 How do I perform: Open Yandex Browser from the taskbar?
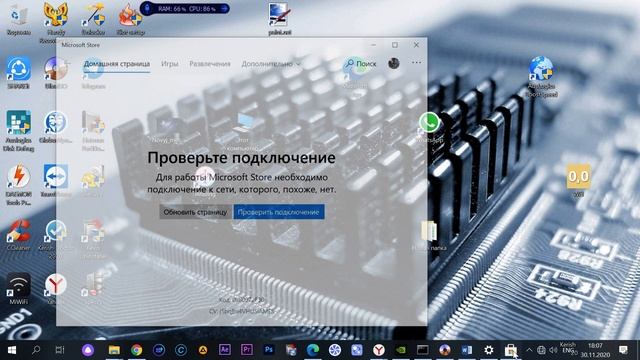point(379,350)
